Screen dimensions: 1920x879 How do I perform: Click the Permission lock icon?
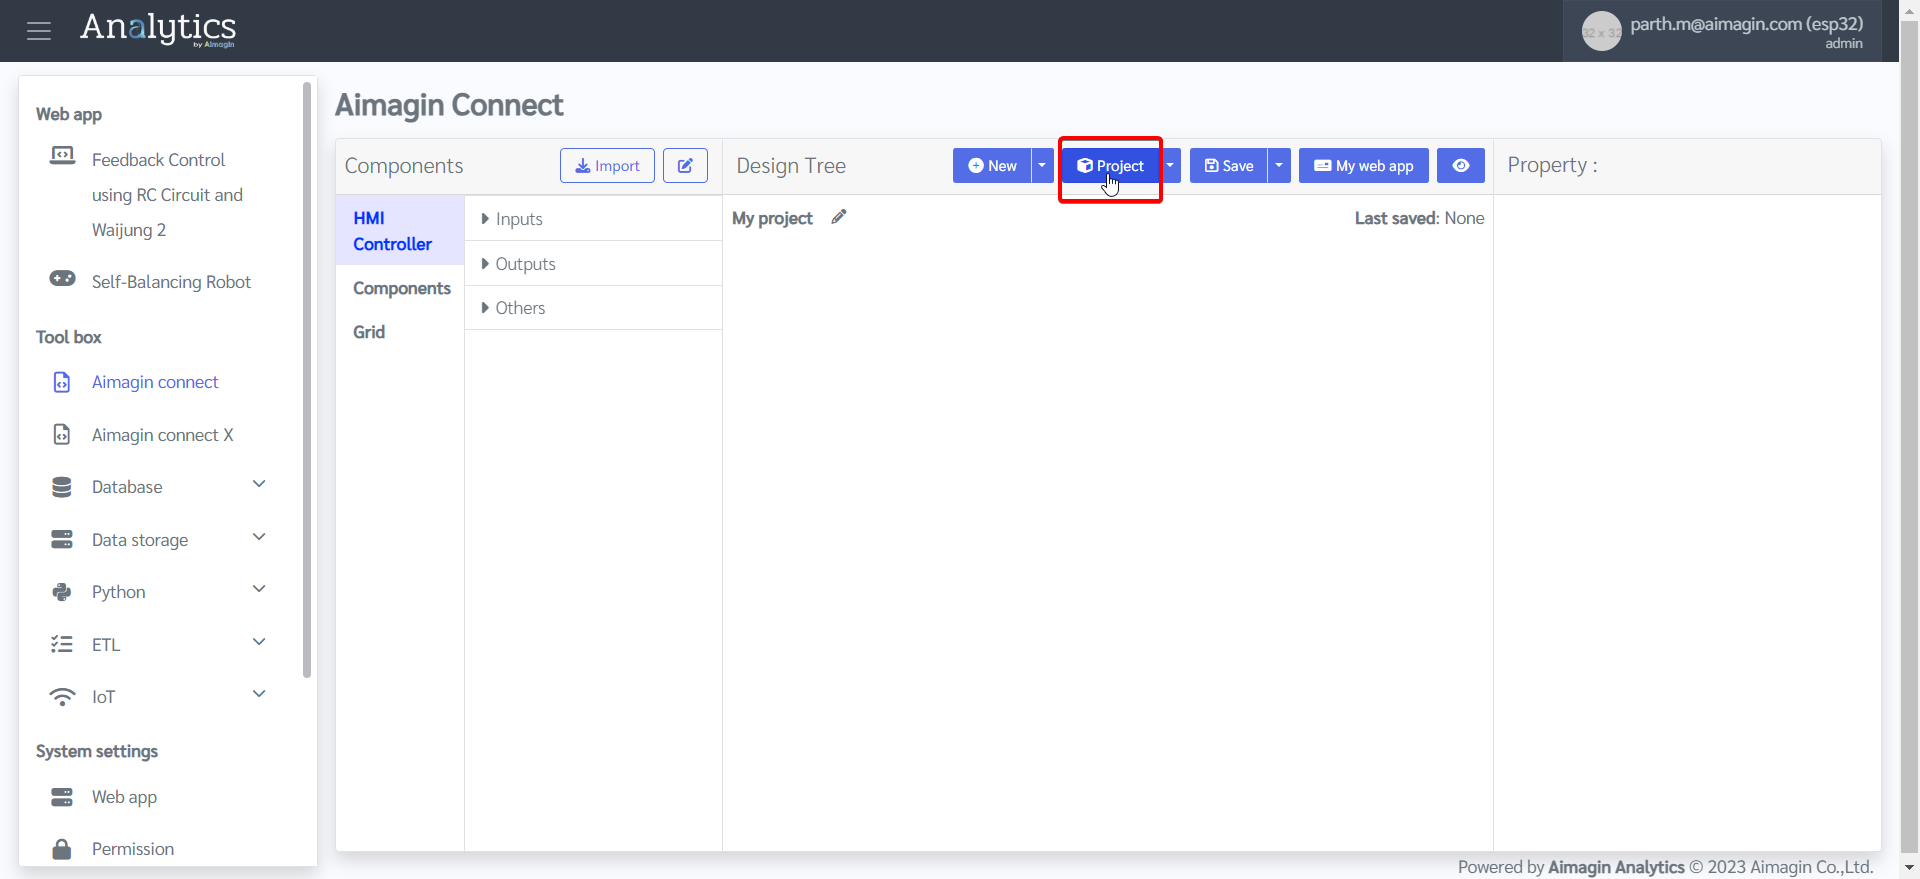pyautogui.click(x=62, y=849)
